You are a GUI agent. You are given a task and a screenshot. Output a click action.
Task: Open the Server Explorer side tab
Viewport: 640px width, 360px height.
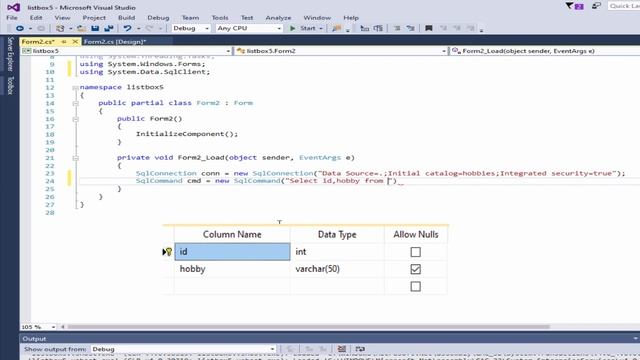(x=10, y=53)
